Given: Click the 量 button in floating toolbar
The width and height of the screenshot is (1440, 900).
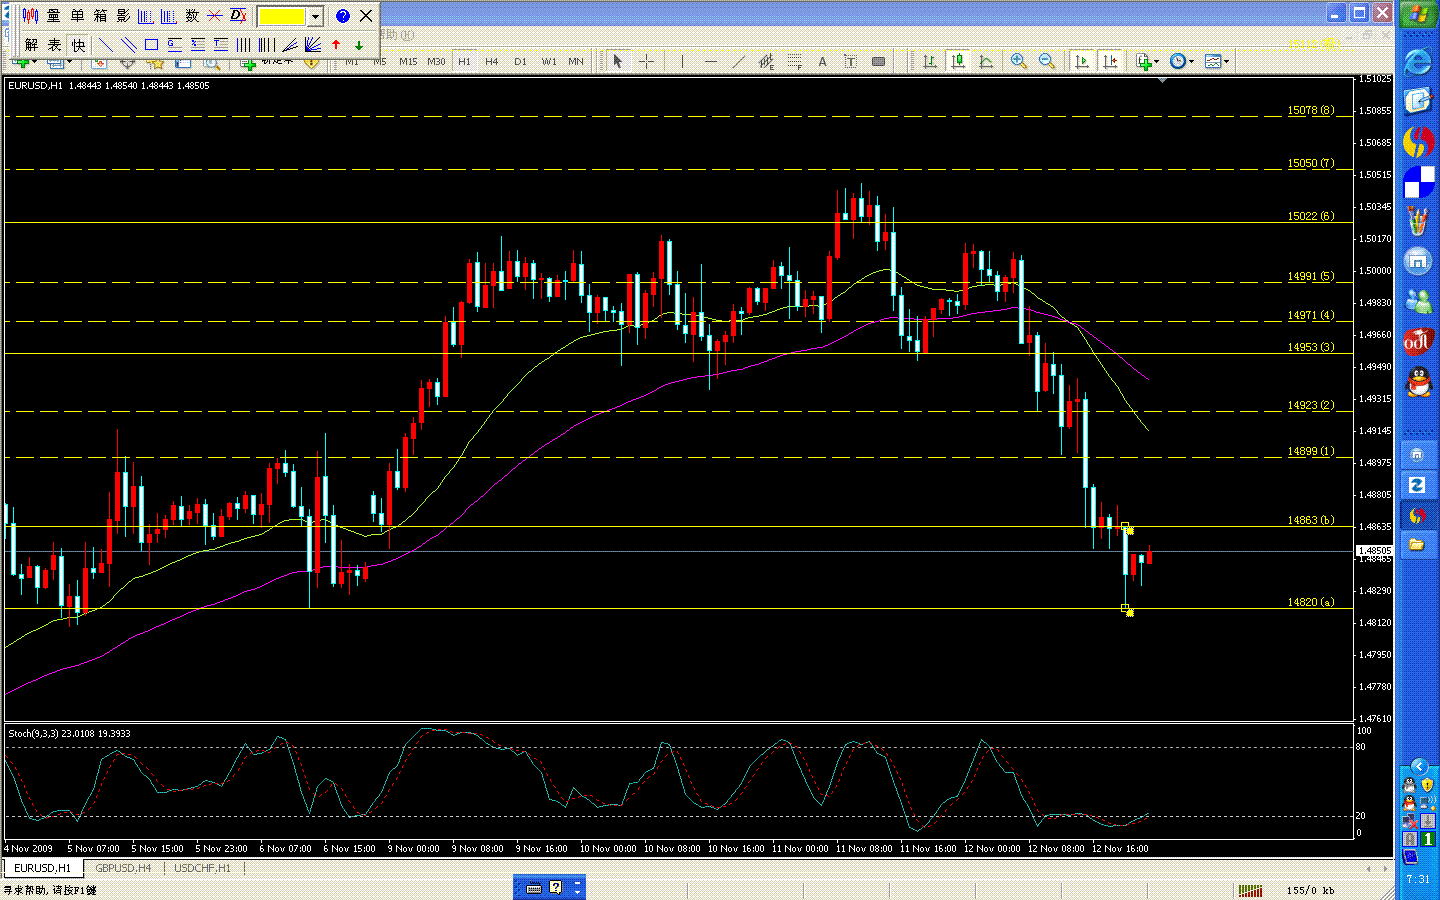Looking at the screenshot, I should click(54, 16).
